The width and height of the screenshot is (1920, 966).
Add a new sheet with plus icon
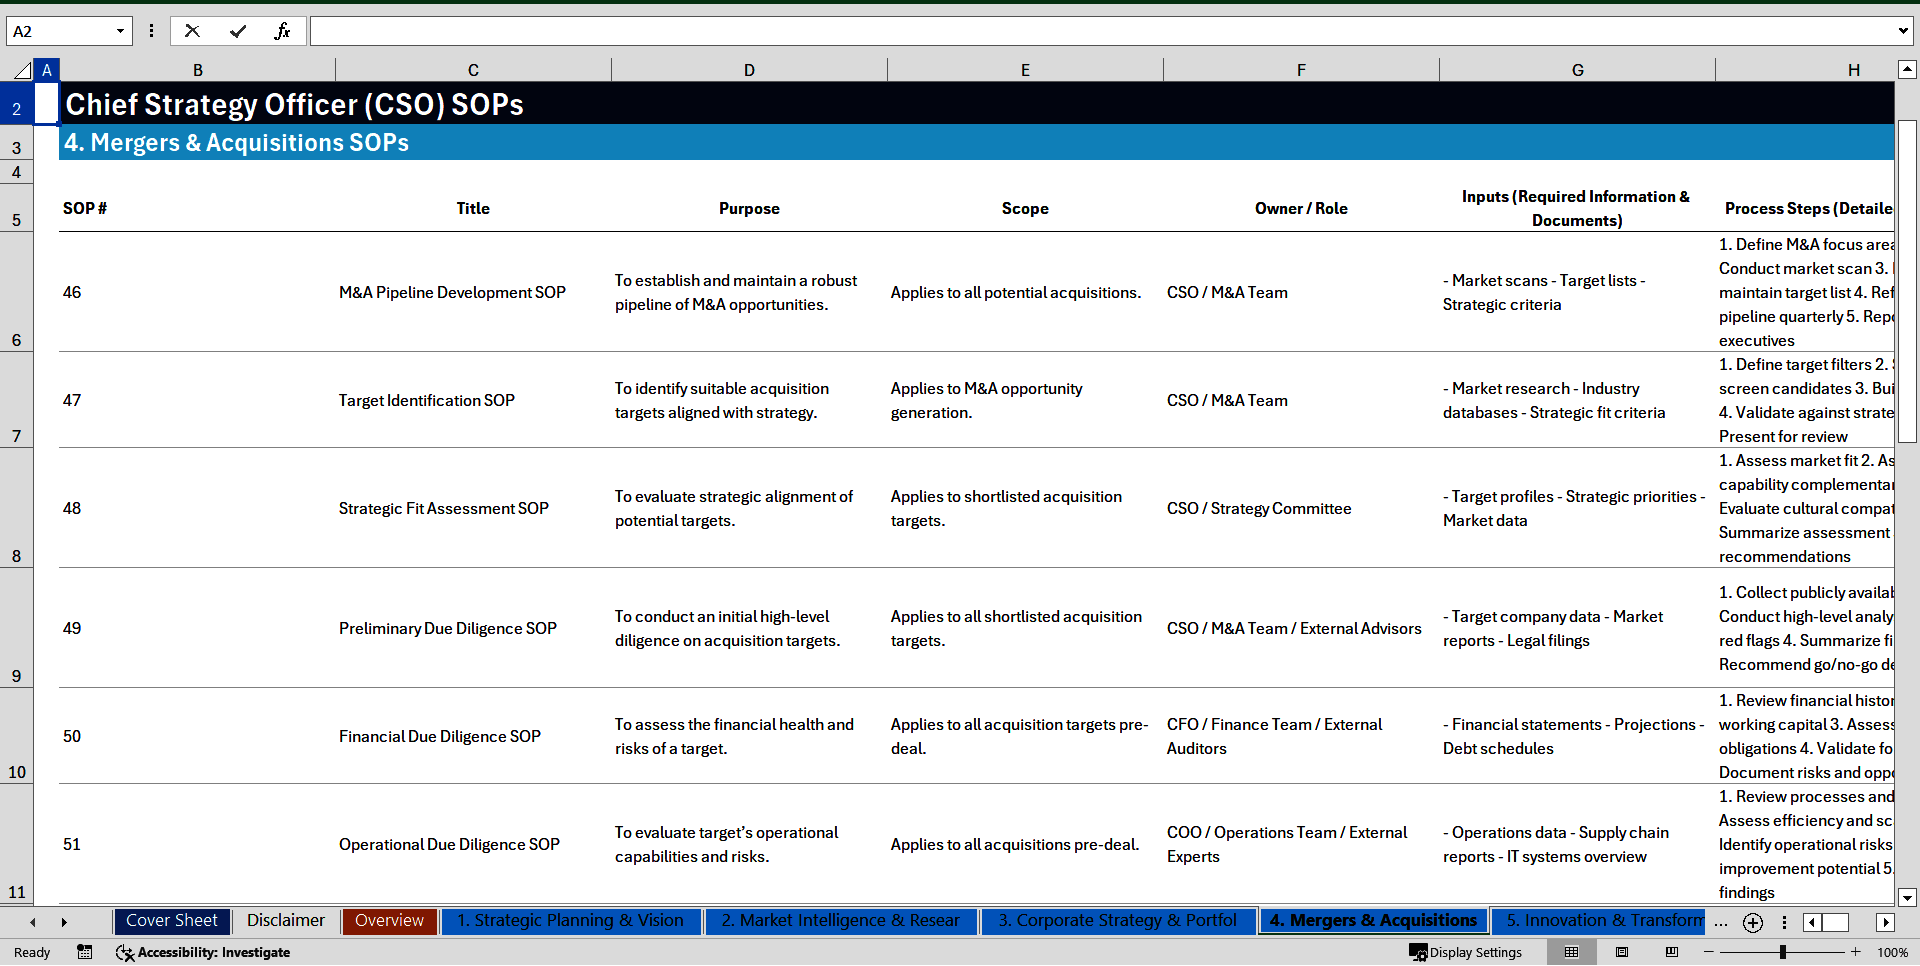[1752, 922]
